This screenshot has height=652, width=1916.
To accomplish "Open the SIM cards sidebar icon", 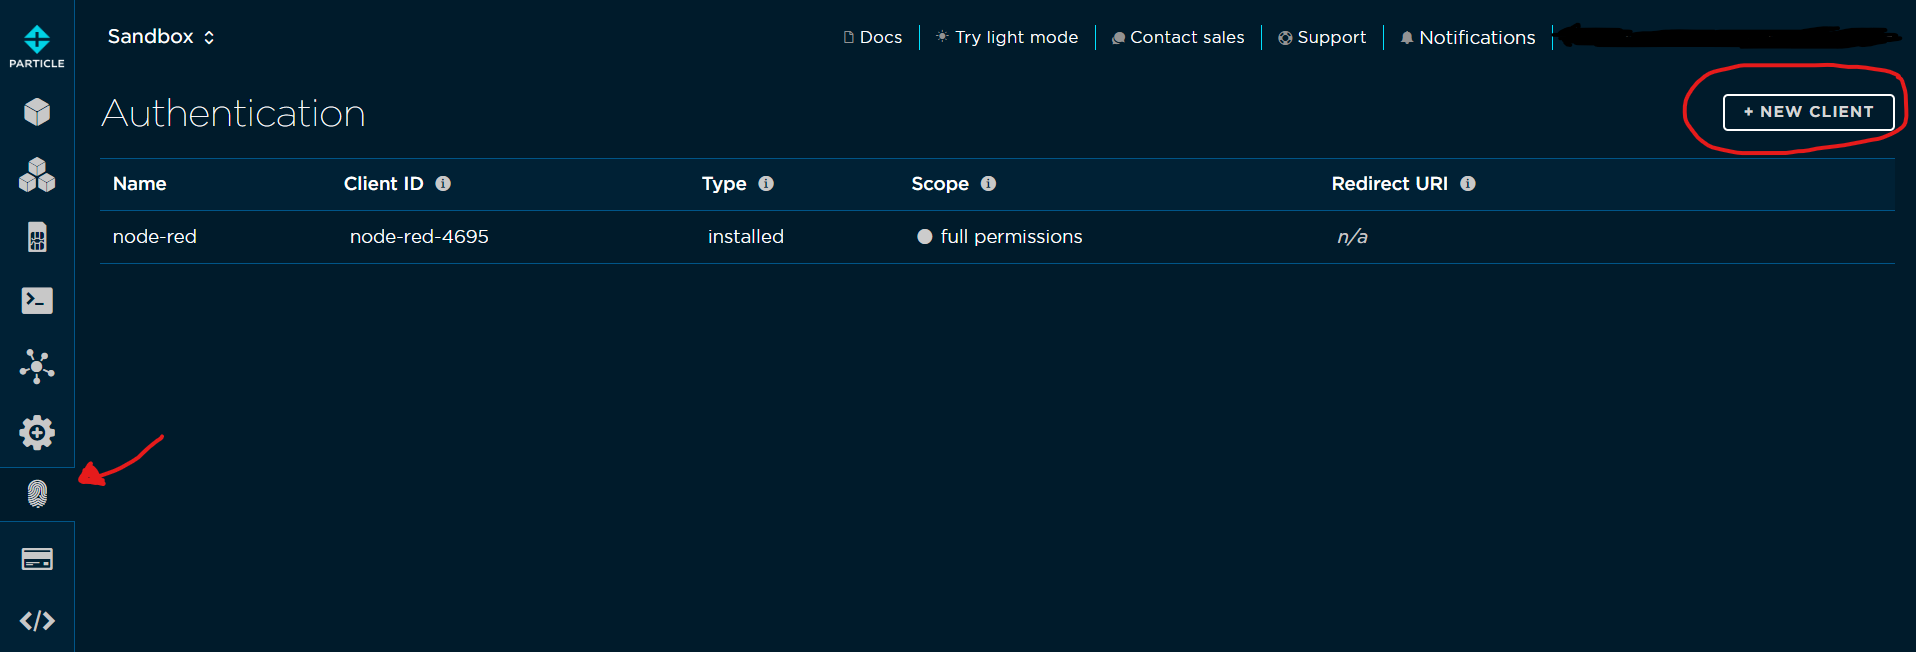I will point(37,237).
